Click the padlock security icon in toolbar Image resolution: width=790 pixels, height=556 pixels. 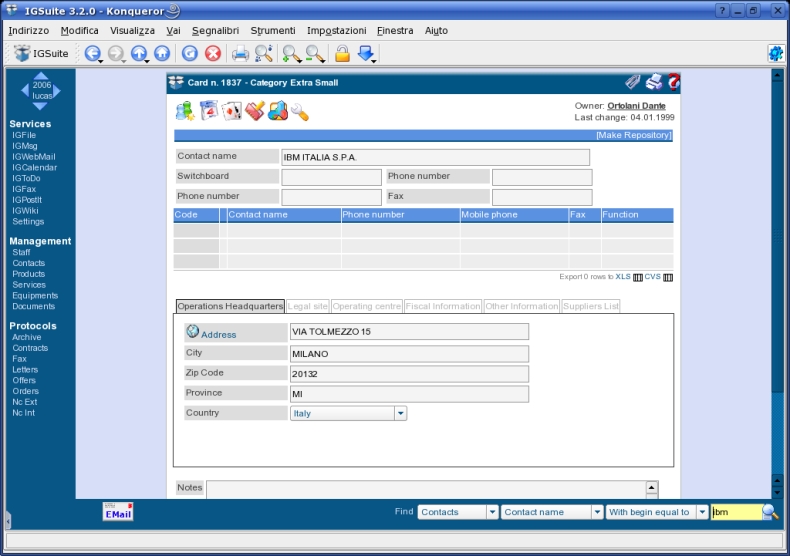pyautogui.click(x=342, y=53)
